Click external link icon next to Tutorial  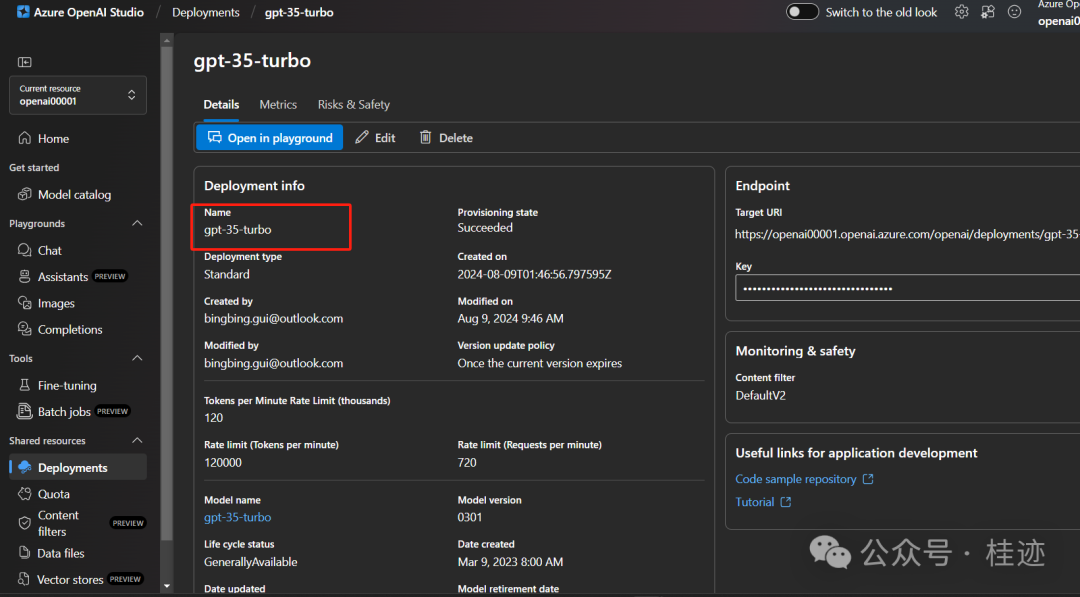785,502
